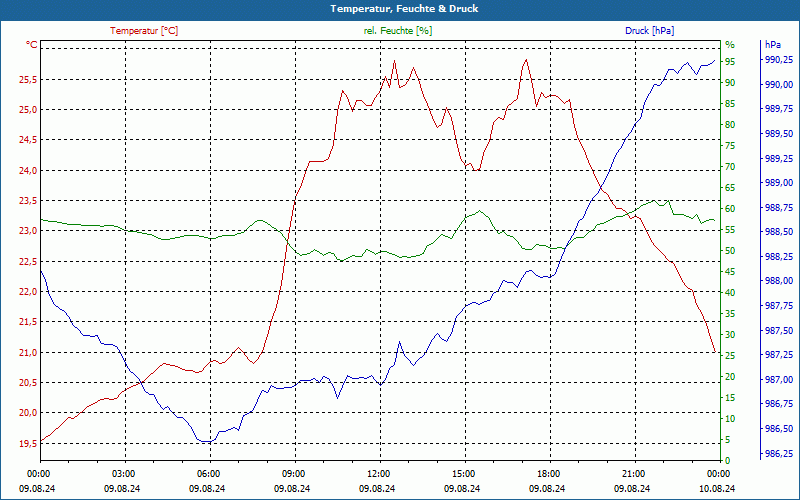Click the 989,00 pressure axis value
Viewport: 800px width, 500px height.
[x=779, y=183]
